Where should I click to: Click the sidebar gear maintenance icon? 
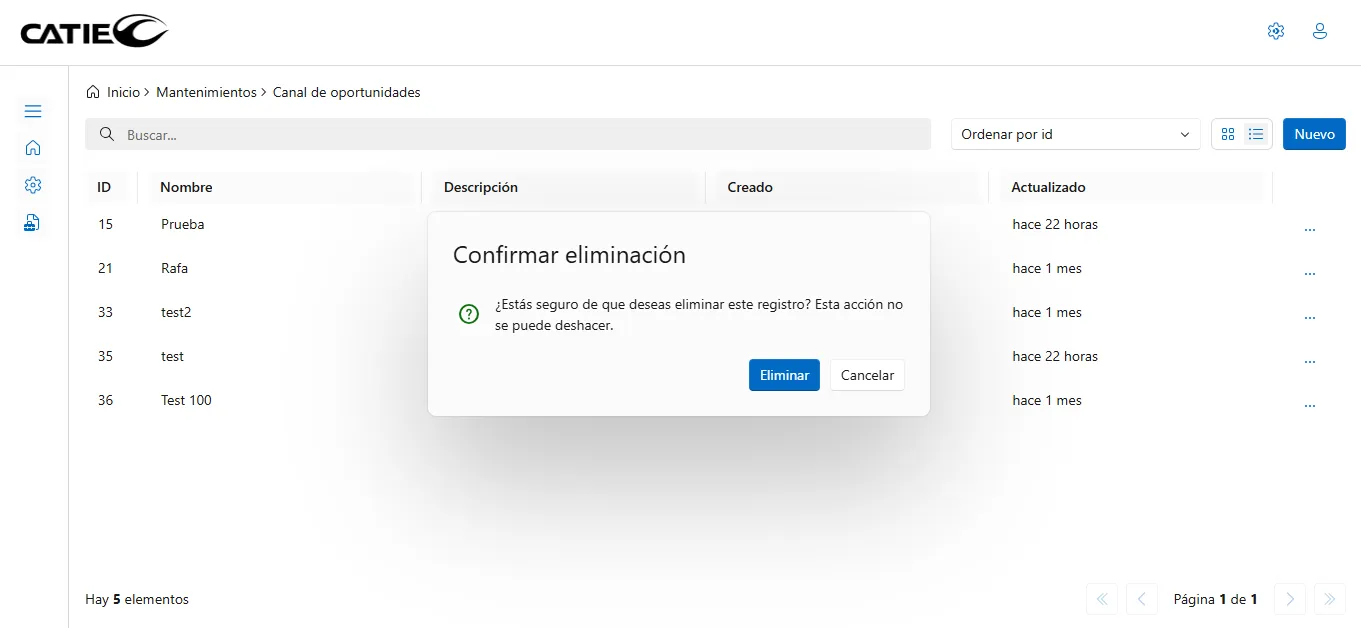point(33,185)
